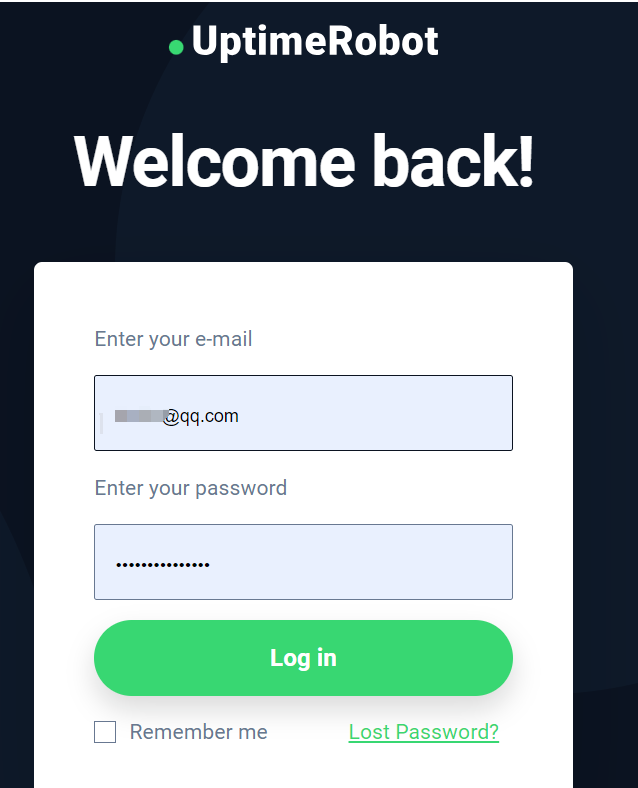Click the Enter your password label

coord(191,488)
